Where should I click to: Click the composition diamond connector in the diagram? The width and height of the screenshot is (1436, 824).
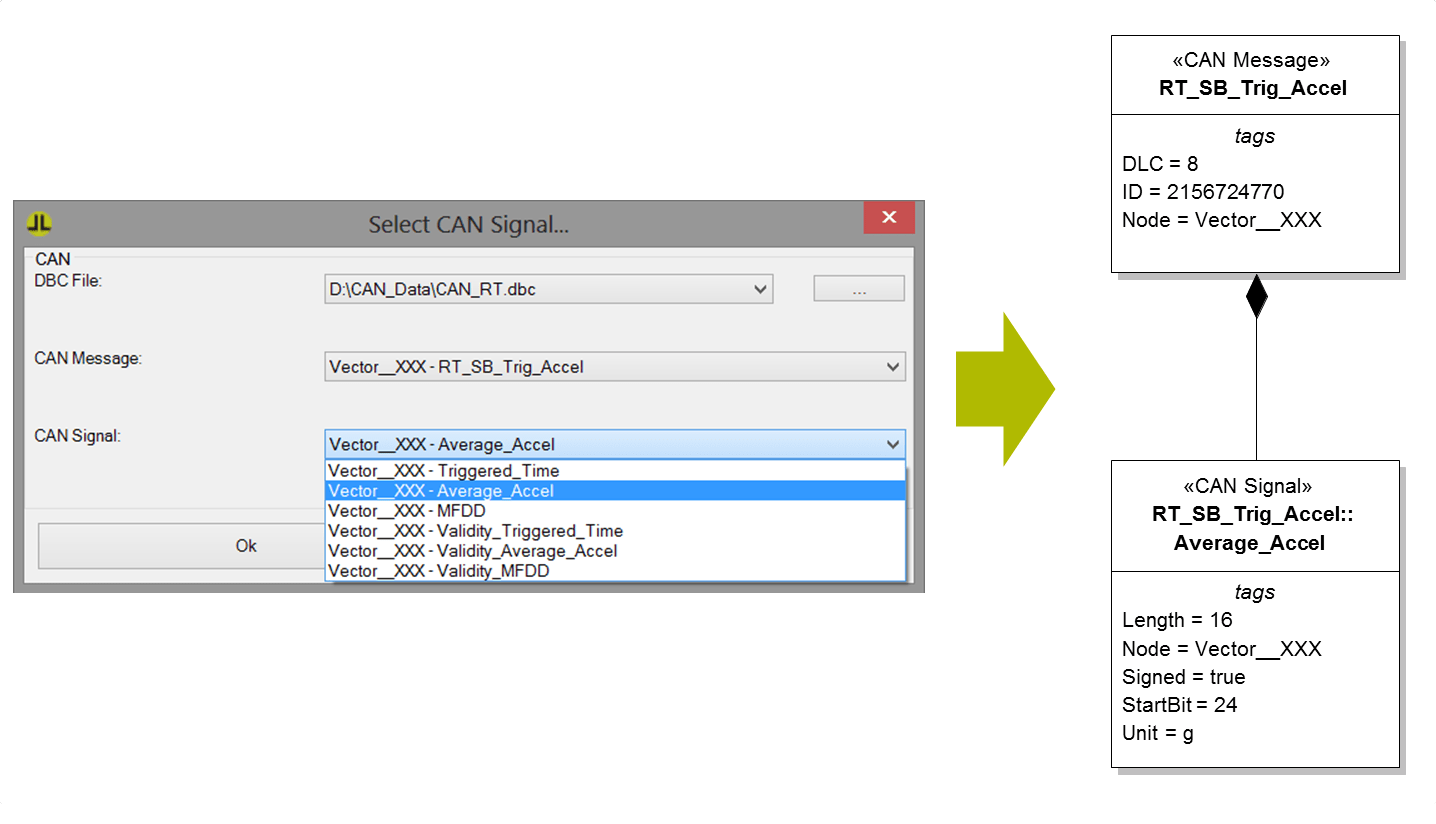pyautogui.click(x=1256, y=296)
